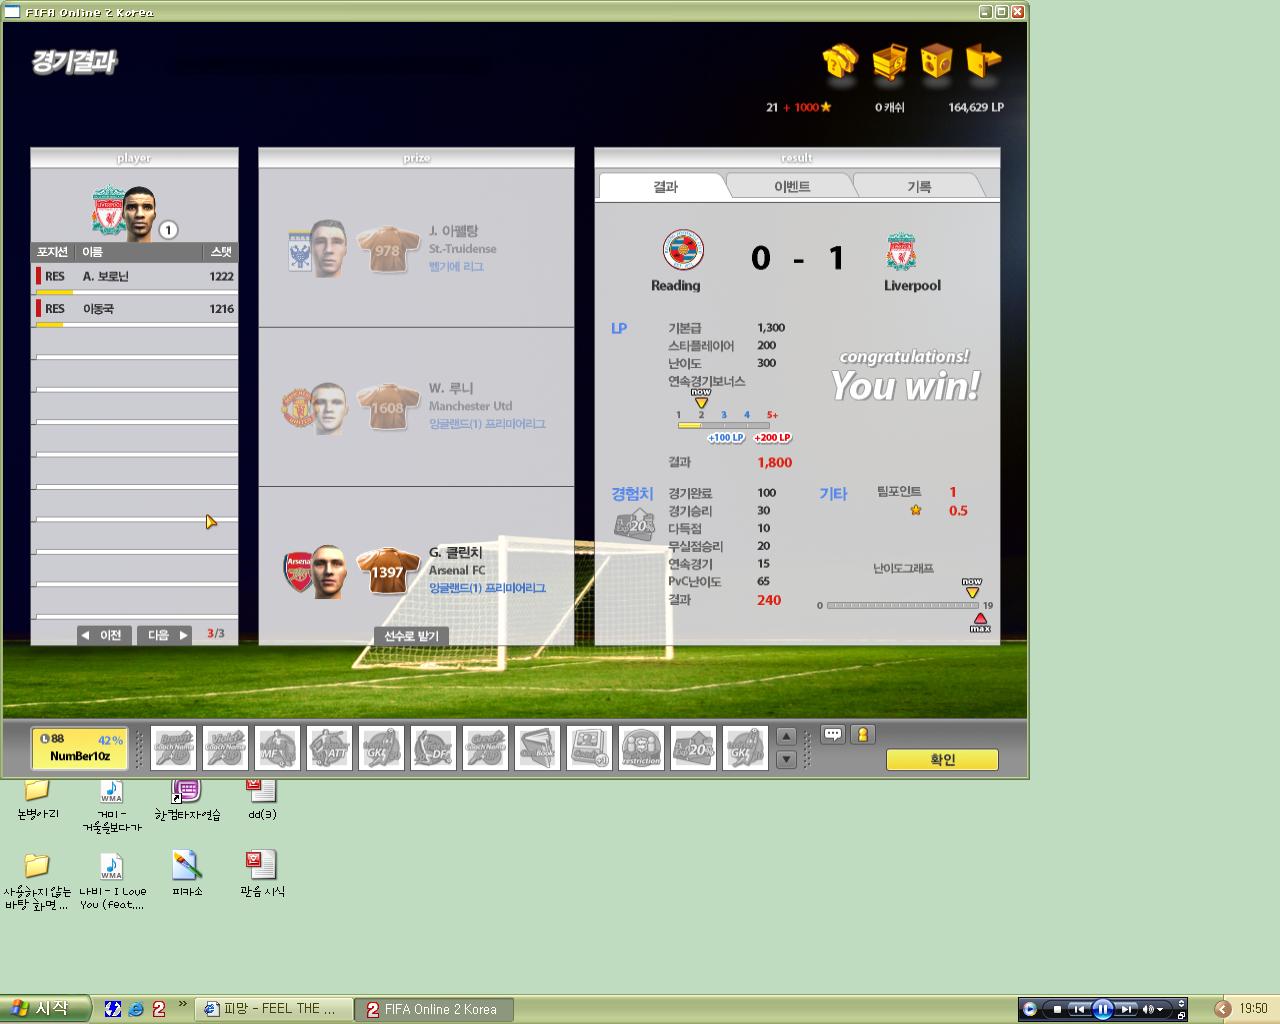Viewport: 1280px width, 1024px height.
Task: Click the yellow buddy figure icon
Action: [862, 734]
